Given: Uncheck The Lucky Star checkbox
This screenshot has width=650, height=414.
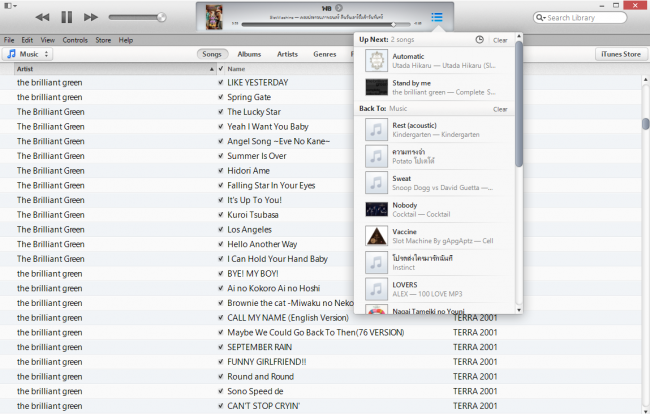Looking at the screenshot, I should (221, 112).
